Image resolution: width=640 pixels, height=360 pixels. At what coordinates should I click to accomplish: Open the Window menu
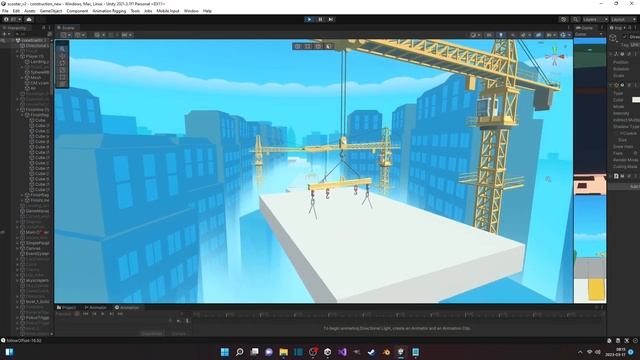click(191, 11)
